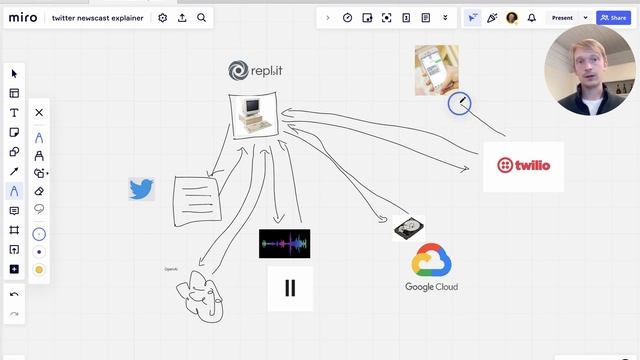The width and height of the screenshot is (640, 360).
Task: Choose the smart drawing tool
Action: [40, 173]
